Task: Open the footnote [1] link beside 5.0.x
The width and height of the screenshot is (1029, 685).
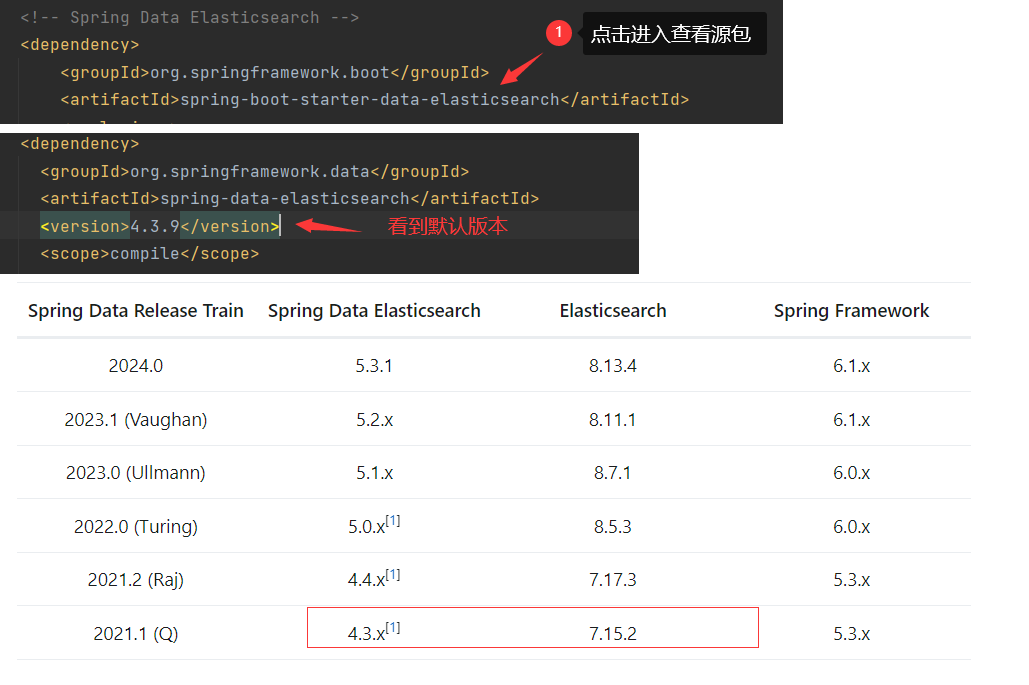Action: 393,521
